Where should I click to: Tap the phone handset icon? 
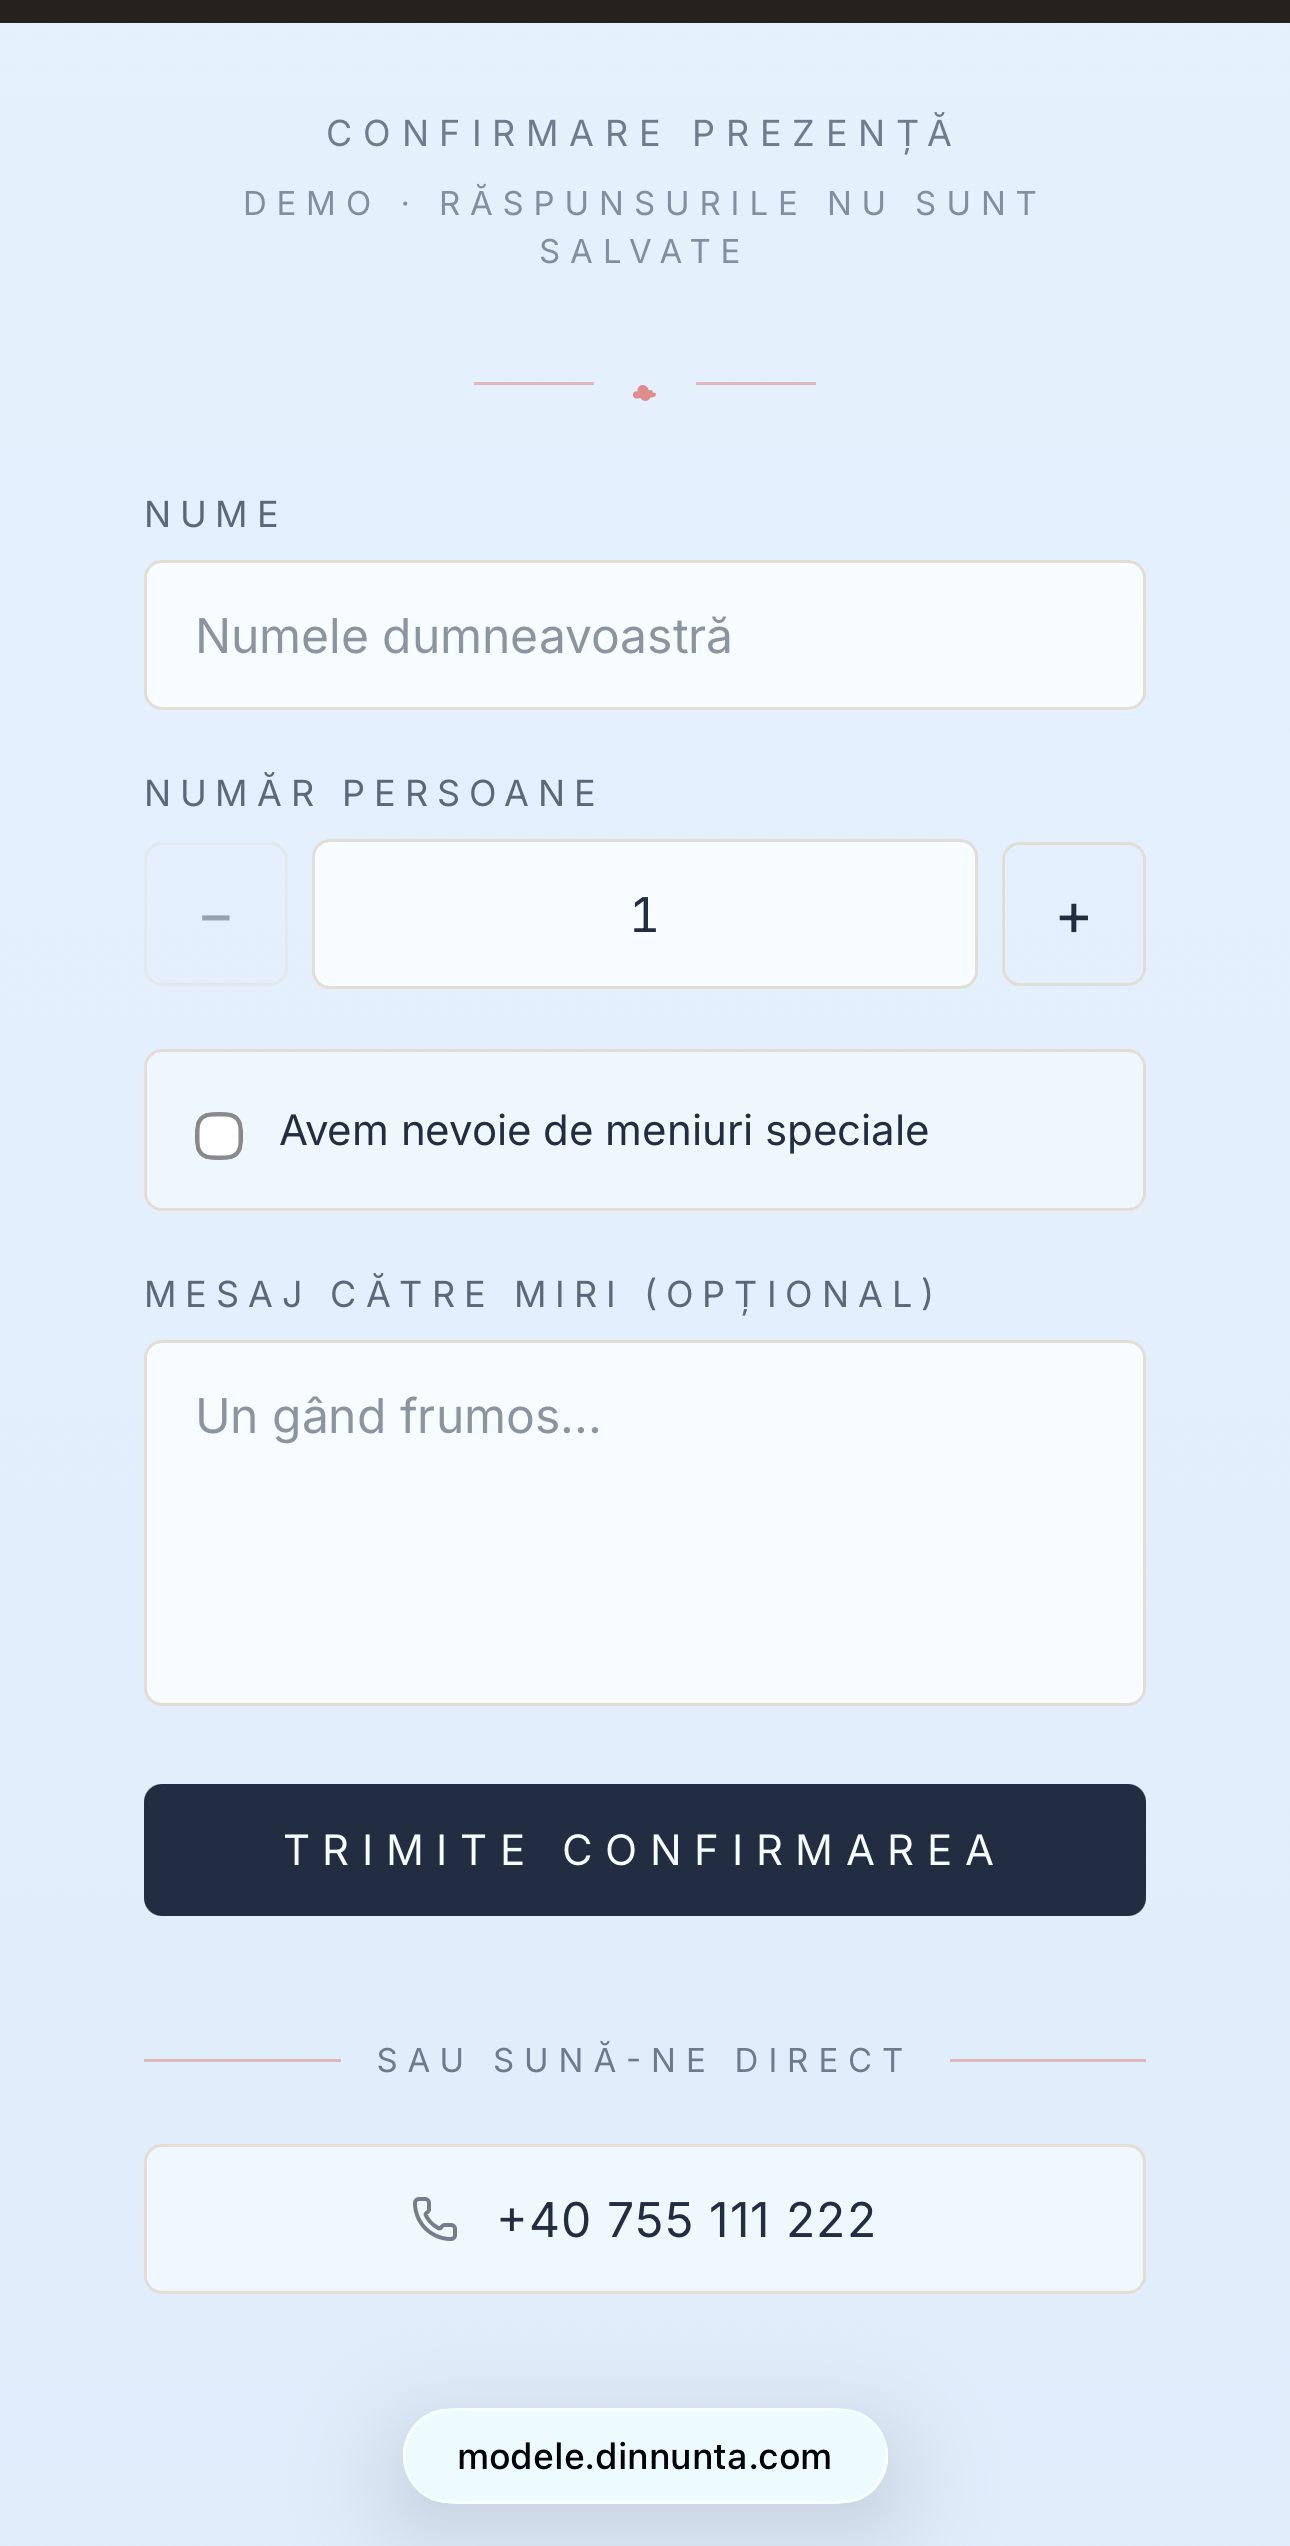pos(435,2219)
